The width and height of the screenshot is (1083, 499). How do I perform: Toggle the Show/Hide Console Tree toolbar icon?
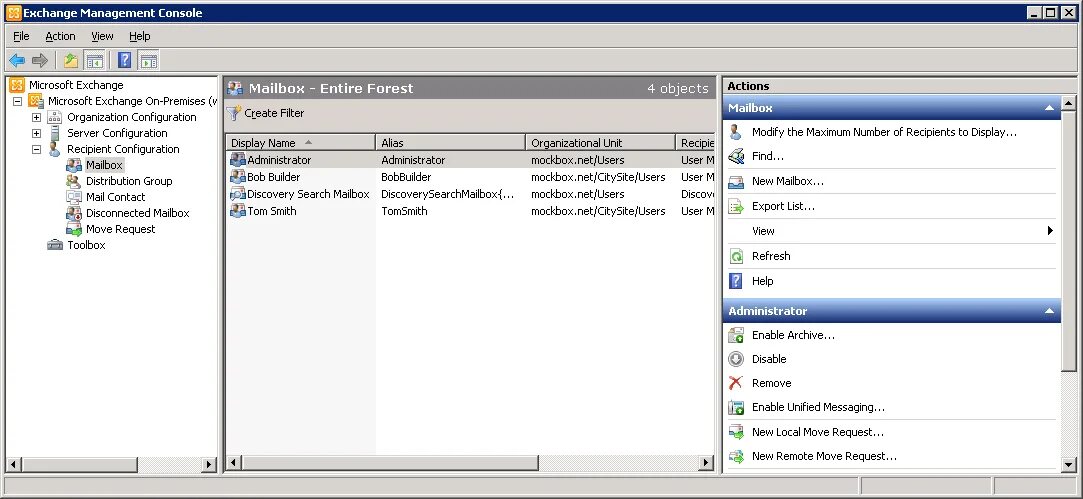[x=94, y=61]
